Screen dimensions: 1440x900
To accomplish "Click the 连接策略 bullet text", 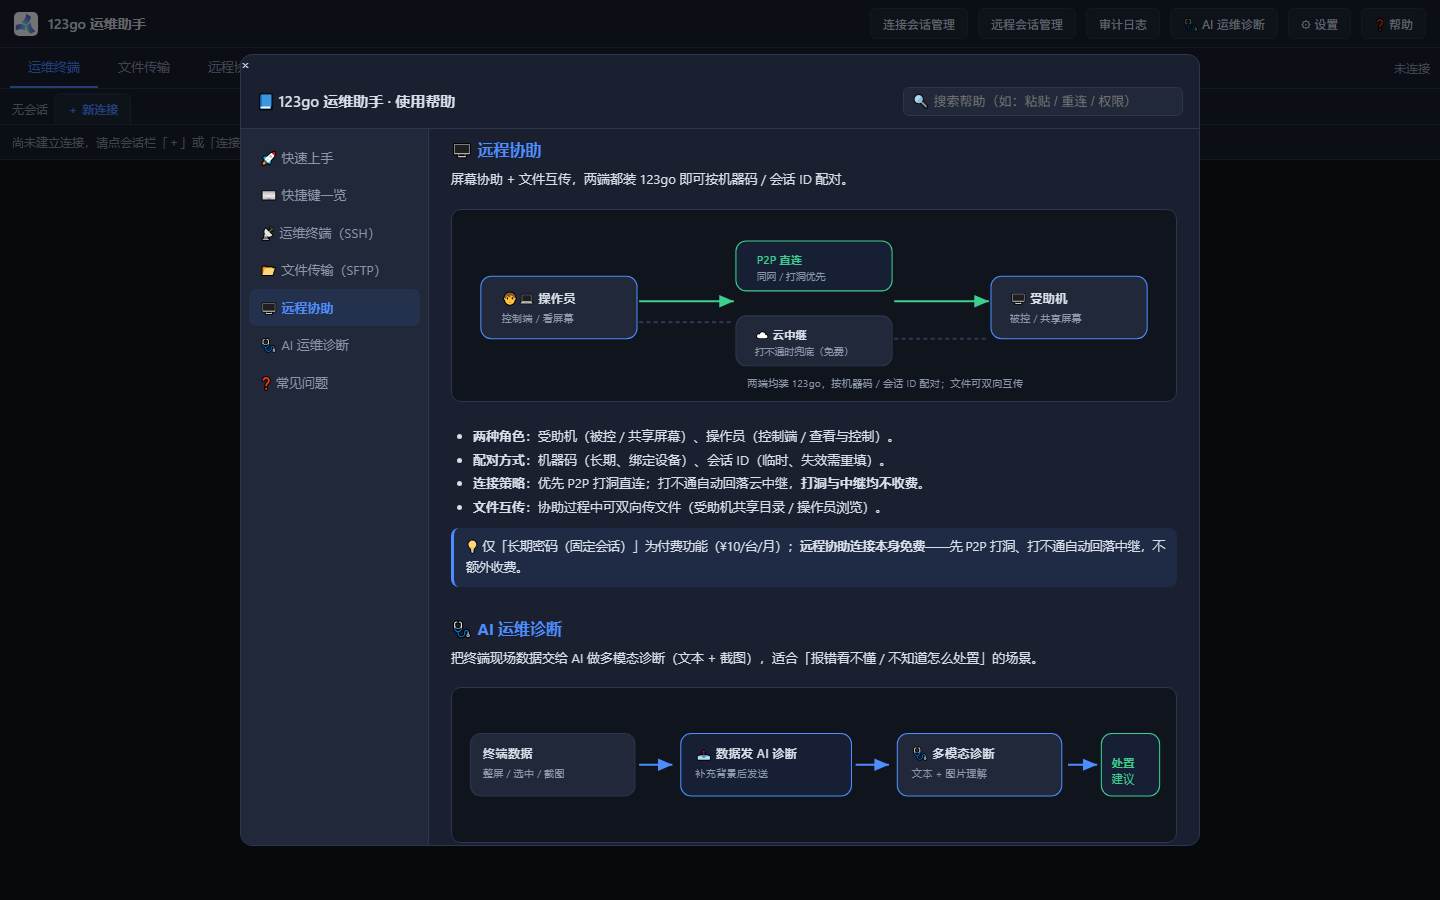I will tap(701, 483).
